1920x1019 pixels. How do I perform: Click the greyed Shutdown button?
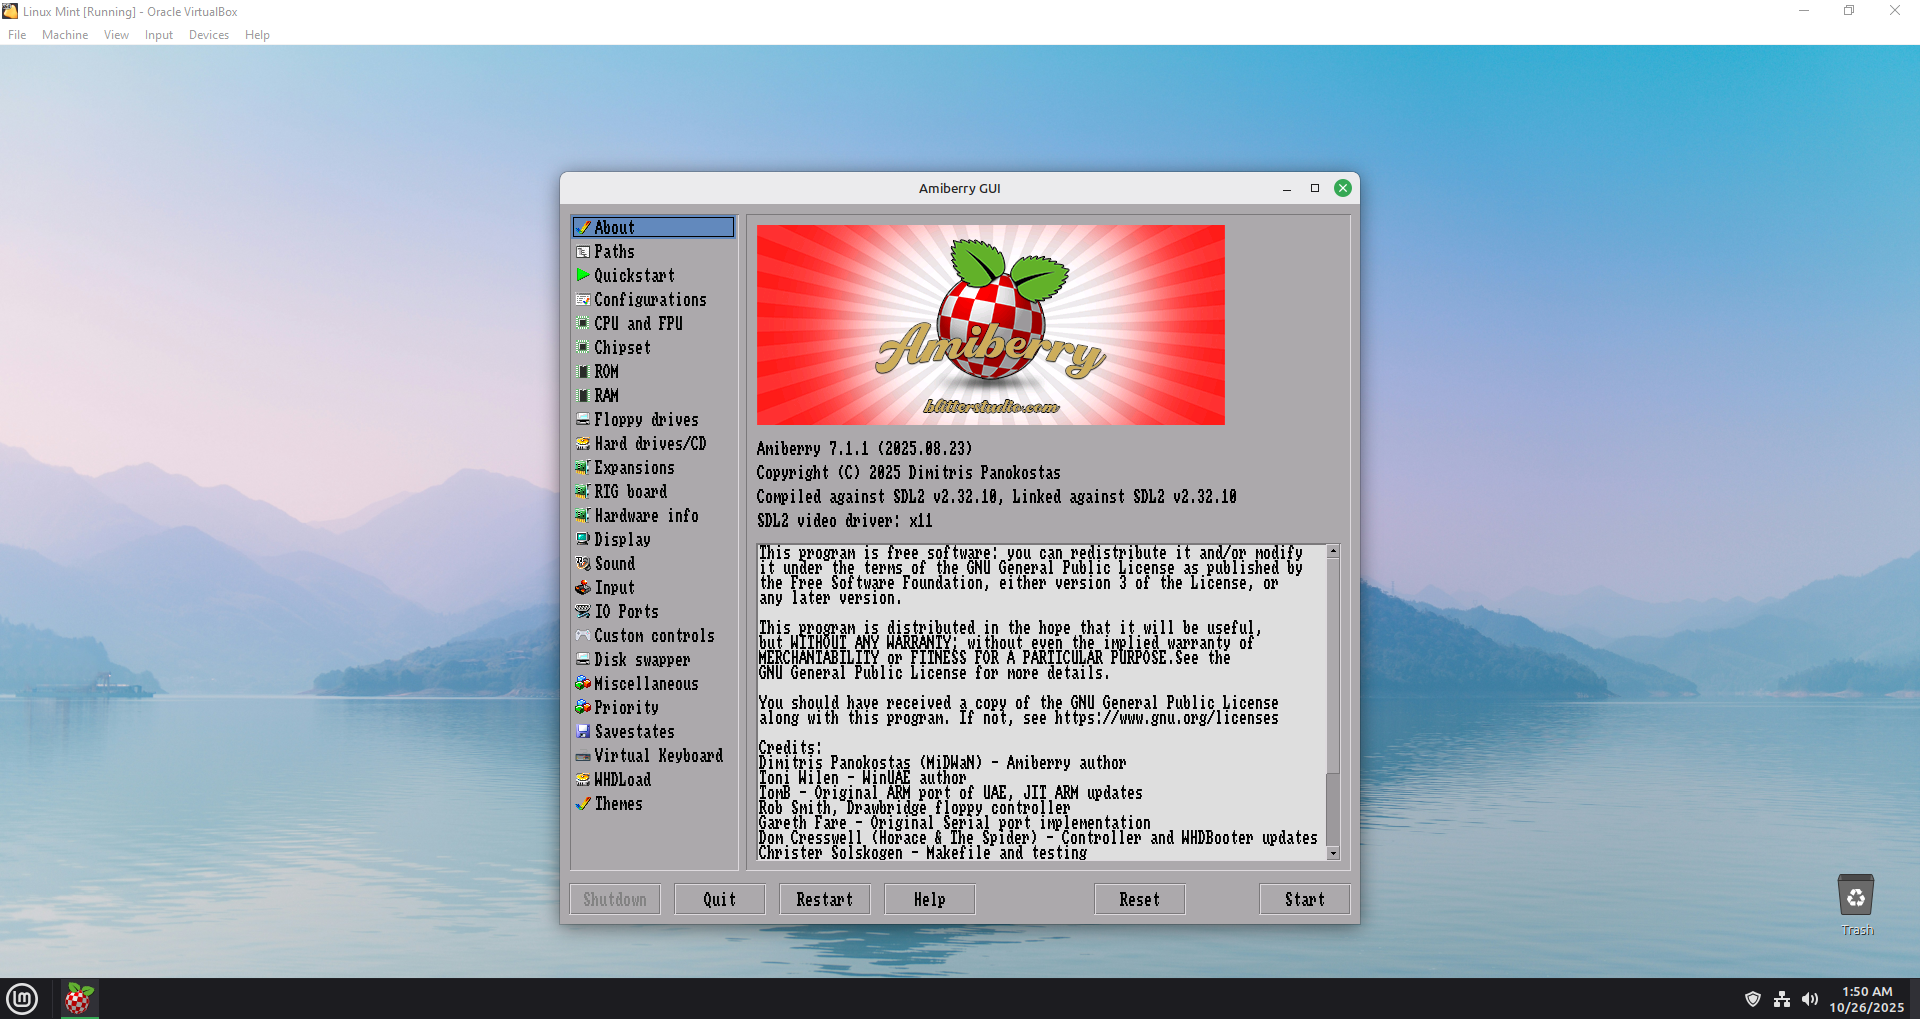point(615,900)
